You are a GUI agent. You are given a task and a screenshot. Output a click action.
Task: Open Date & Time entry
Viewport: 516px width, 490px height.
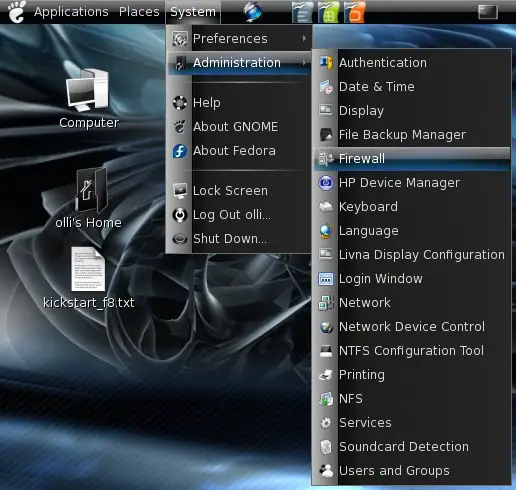tap(412, 87)
